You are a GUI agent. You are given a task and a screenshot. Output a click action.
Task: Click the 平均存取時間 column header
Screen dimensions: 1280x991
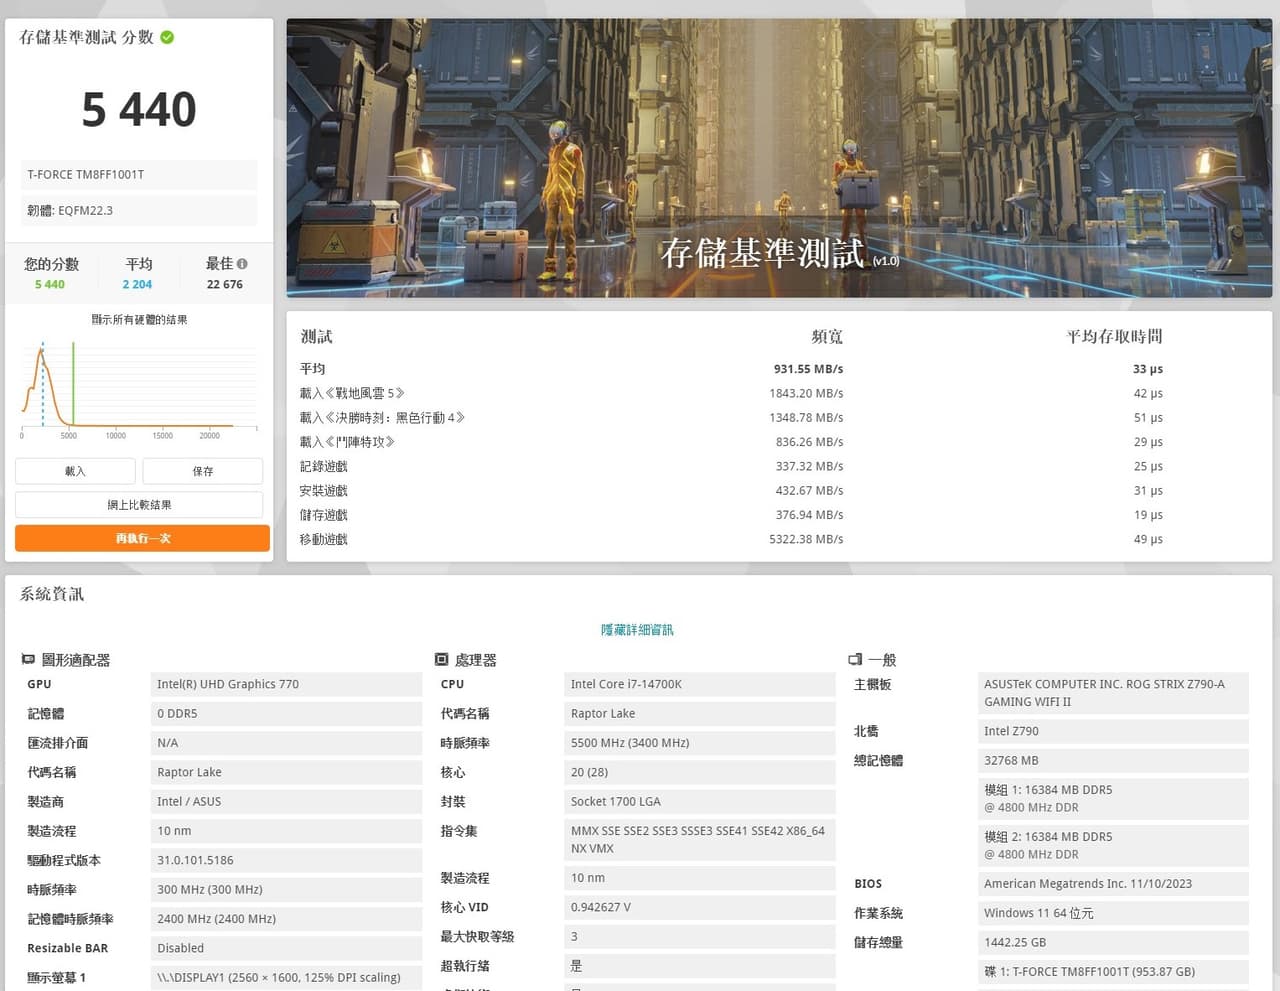[x=1114, y=337]
